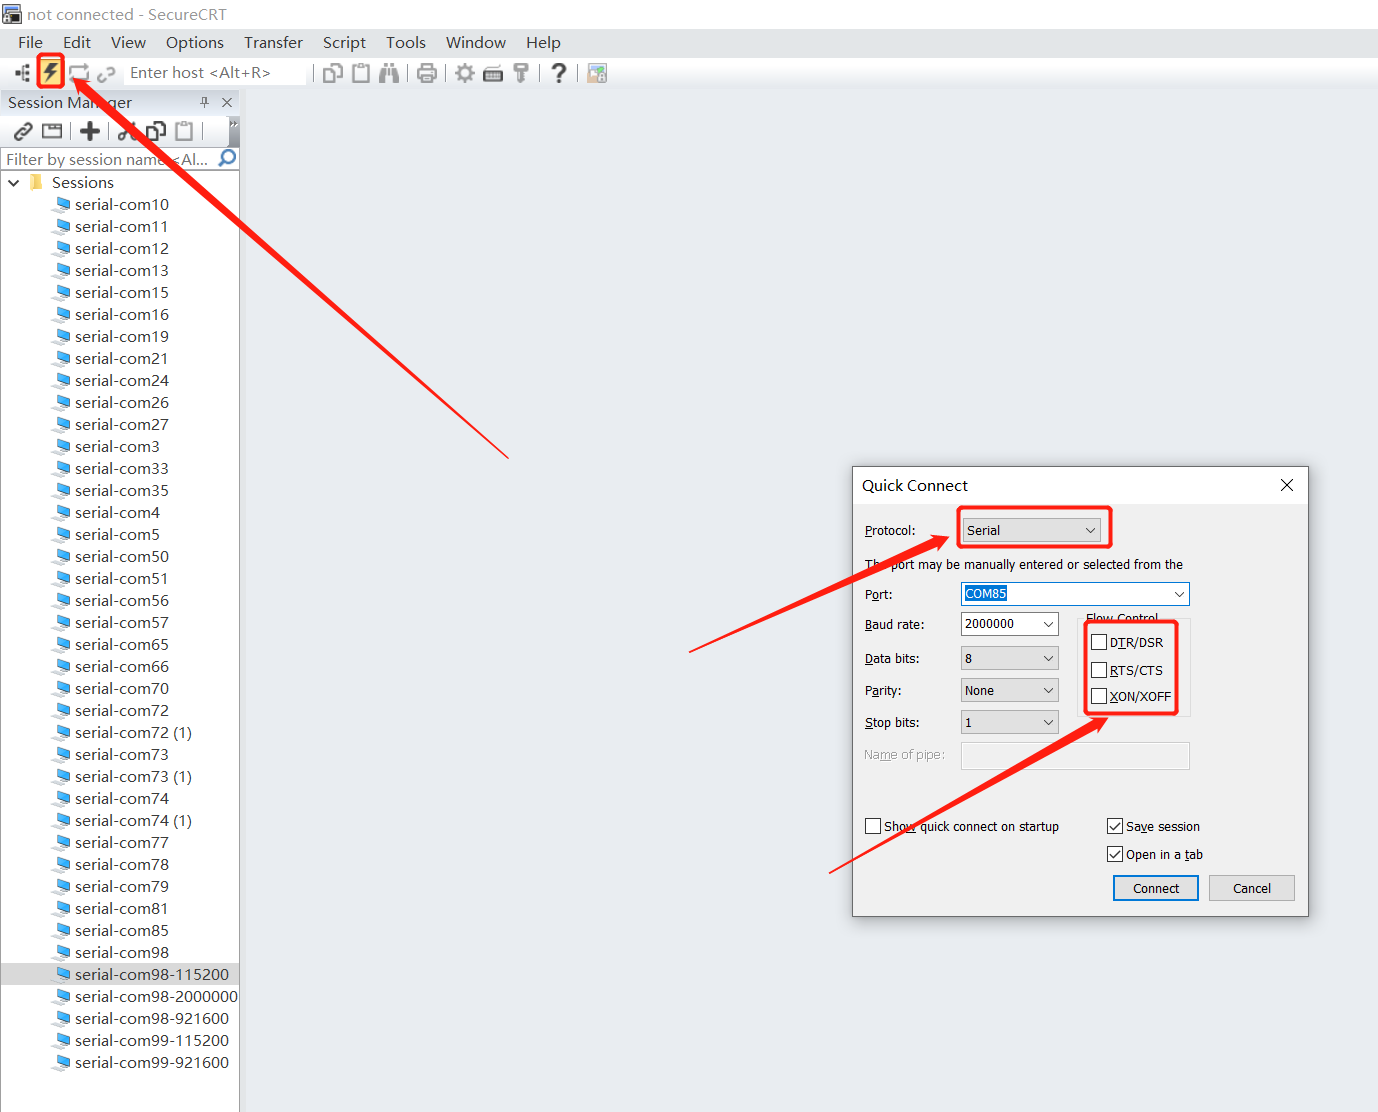Open Session Options gear icon
Image resolution: width=1378 pixels, height=1112 pixels.
[465, 73]
